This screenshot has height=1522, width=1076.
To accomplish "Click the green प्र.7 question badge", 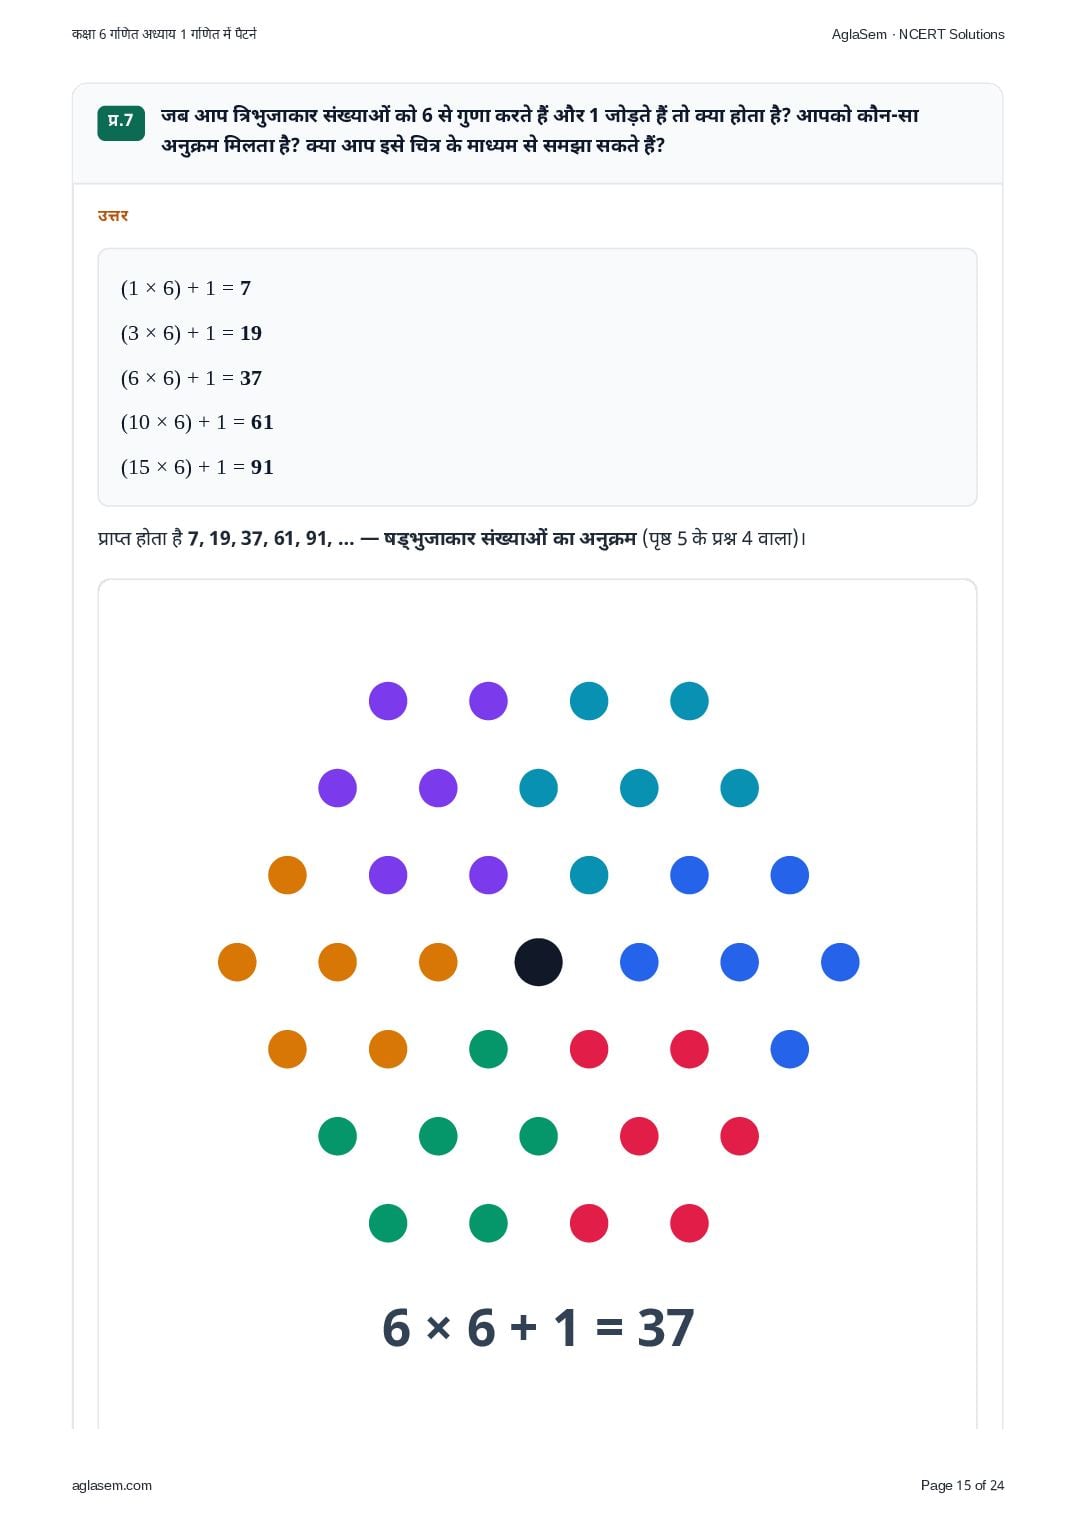I will [x=121, y=122].
